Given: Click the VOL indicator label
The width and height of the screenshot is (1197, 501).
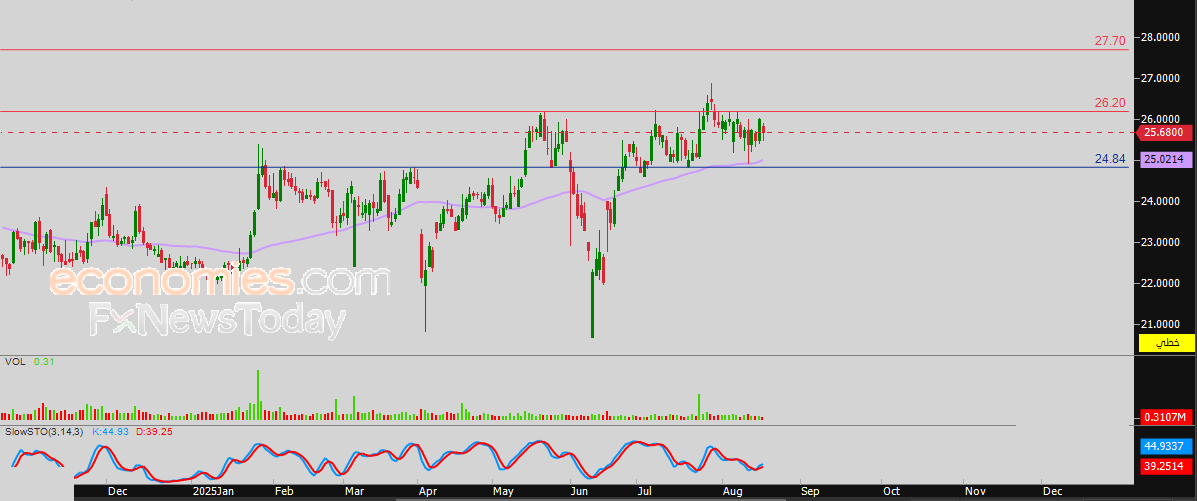Looking at the screenshot, I should (x=15, y=361).
